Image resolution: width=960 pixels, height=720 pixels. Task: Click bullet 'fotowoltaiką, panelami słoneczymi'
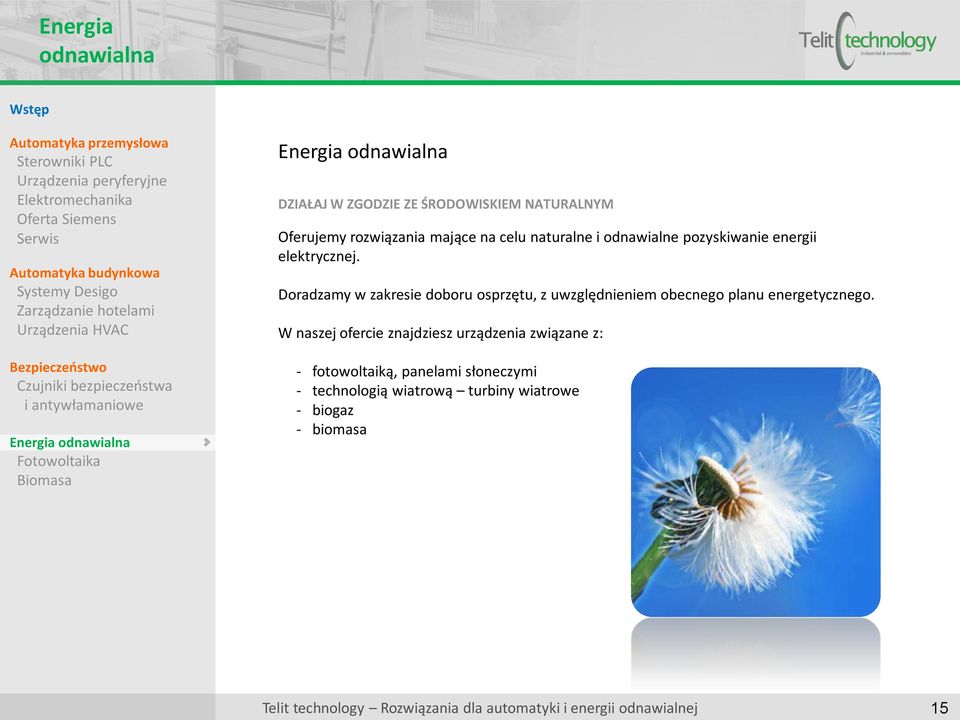[x=424, y=372]
